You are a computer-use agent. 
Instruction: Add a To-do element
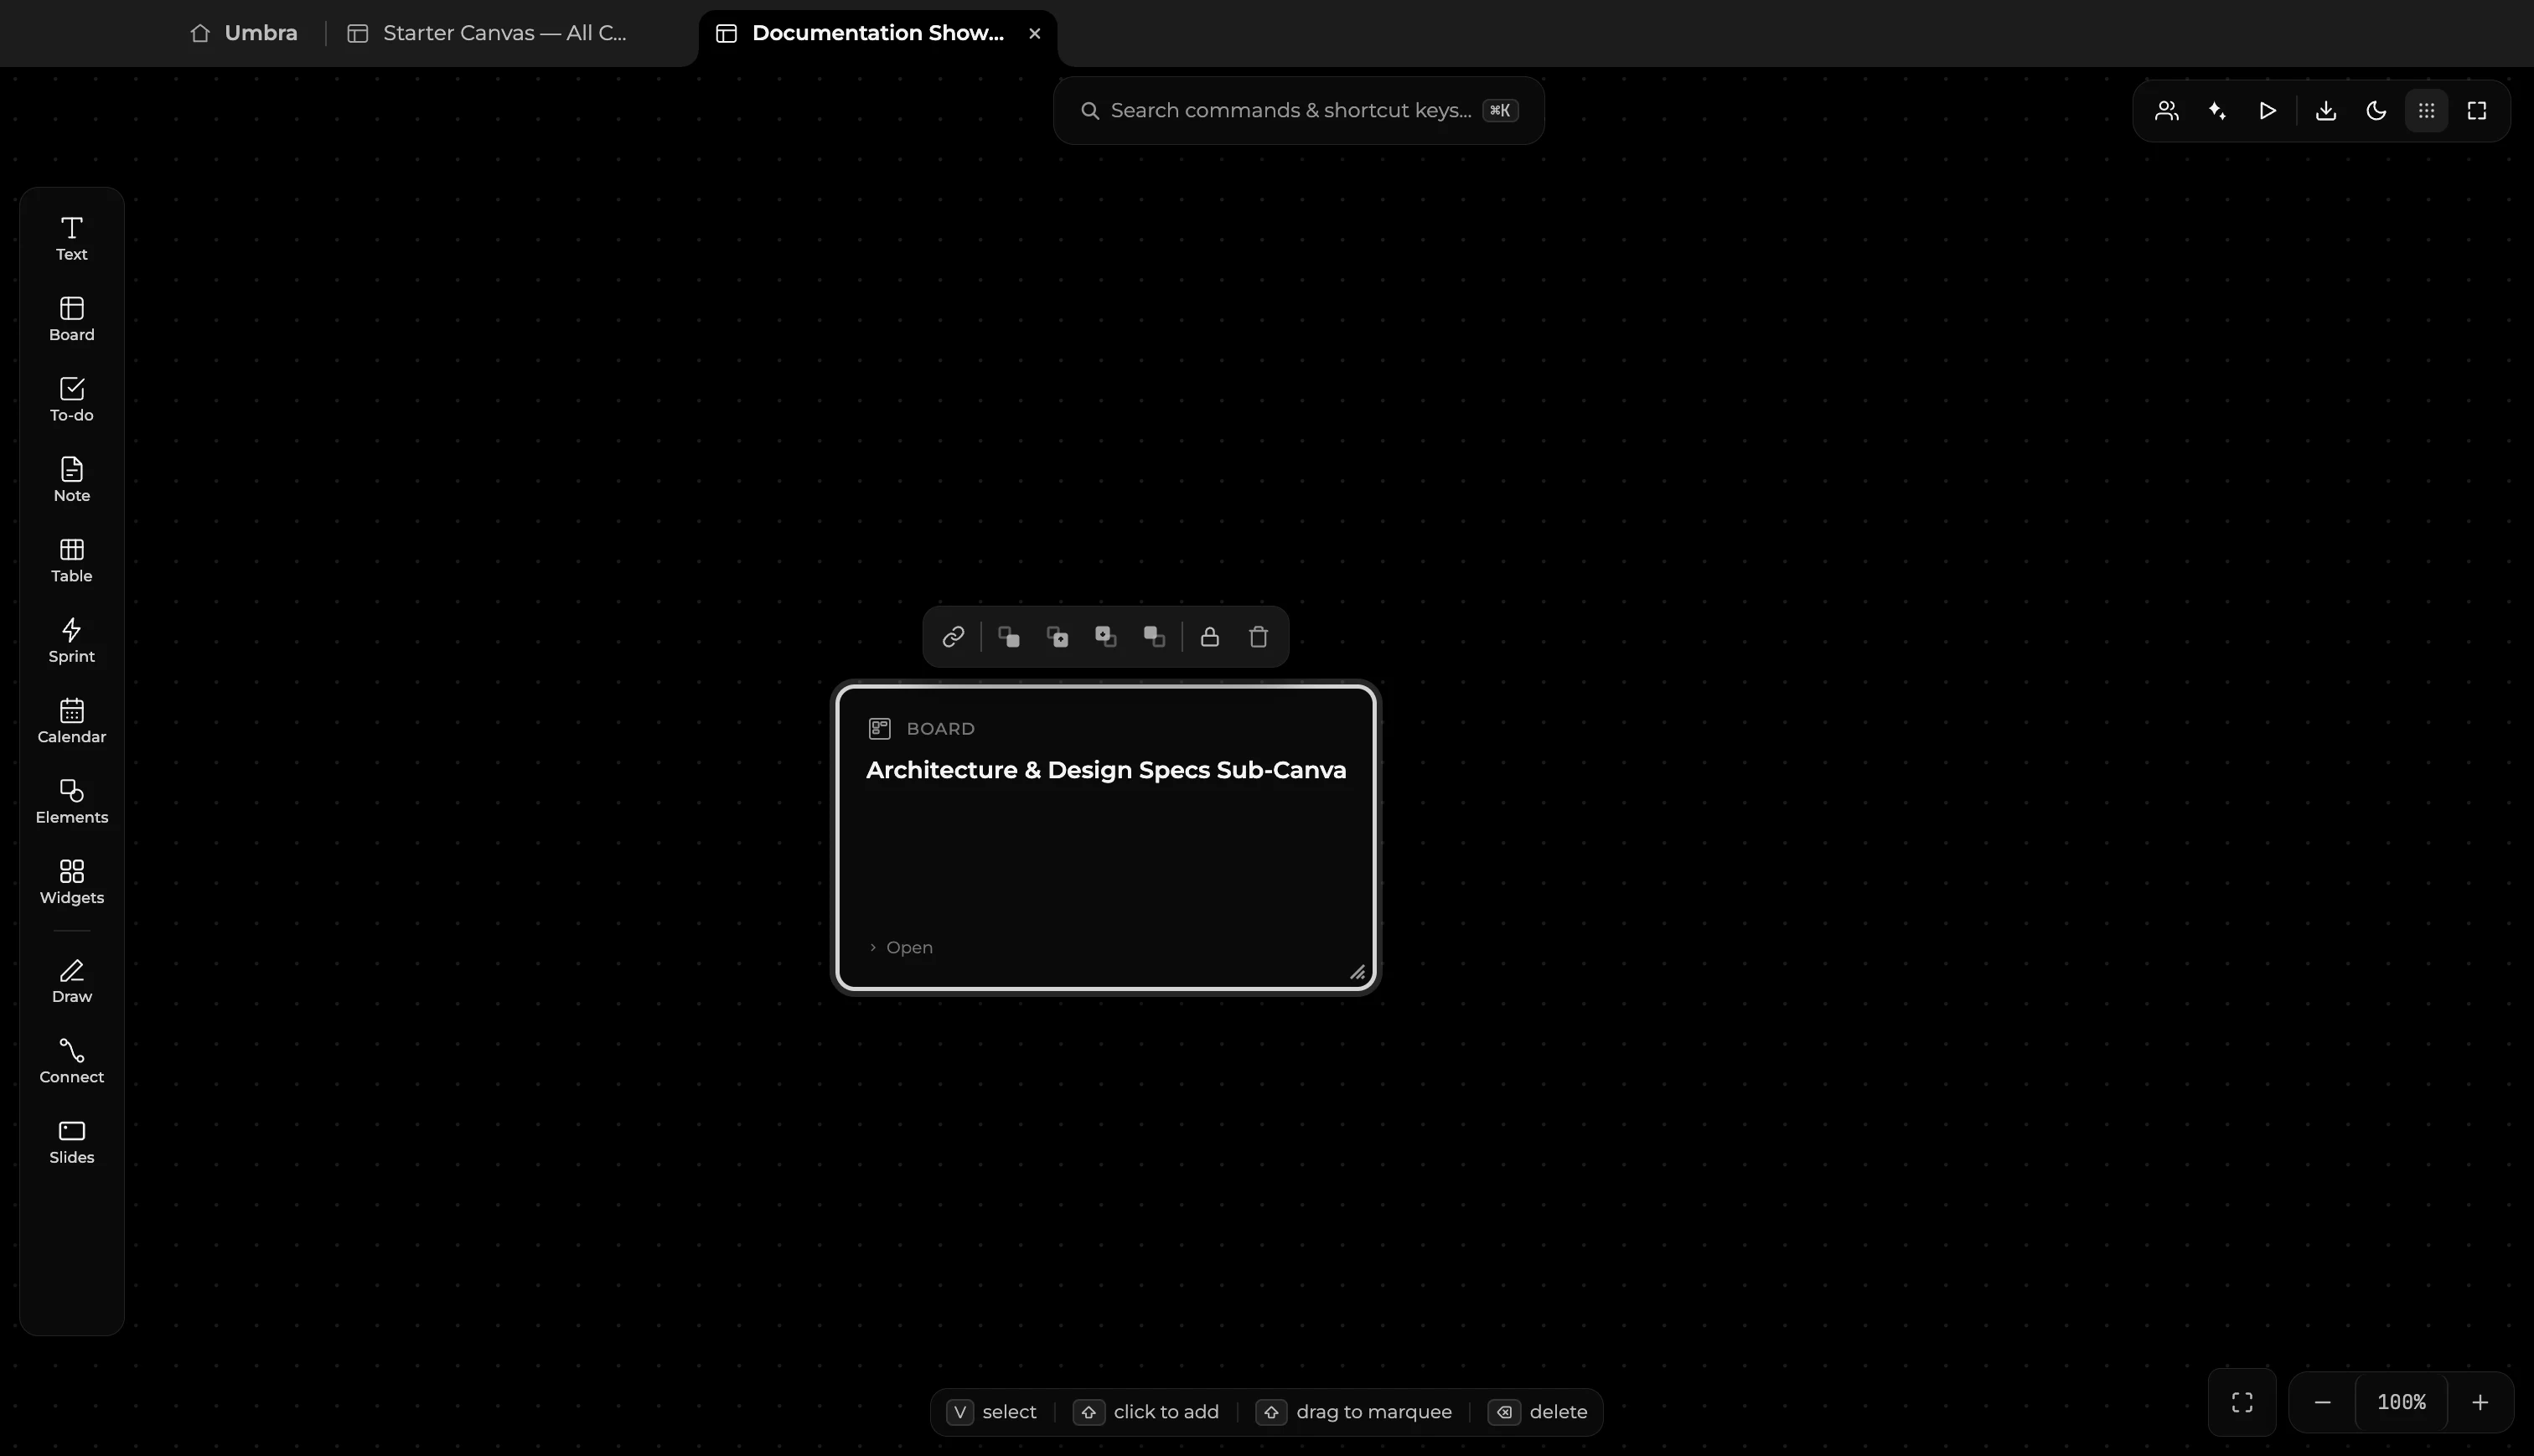71,400
